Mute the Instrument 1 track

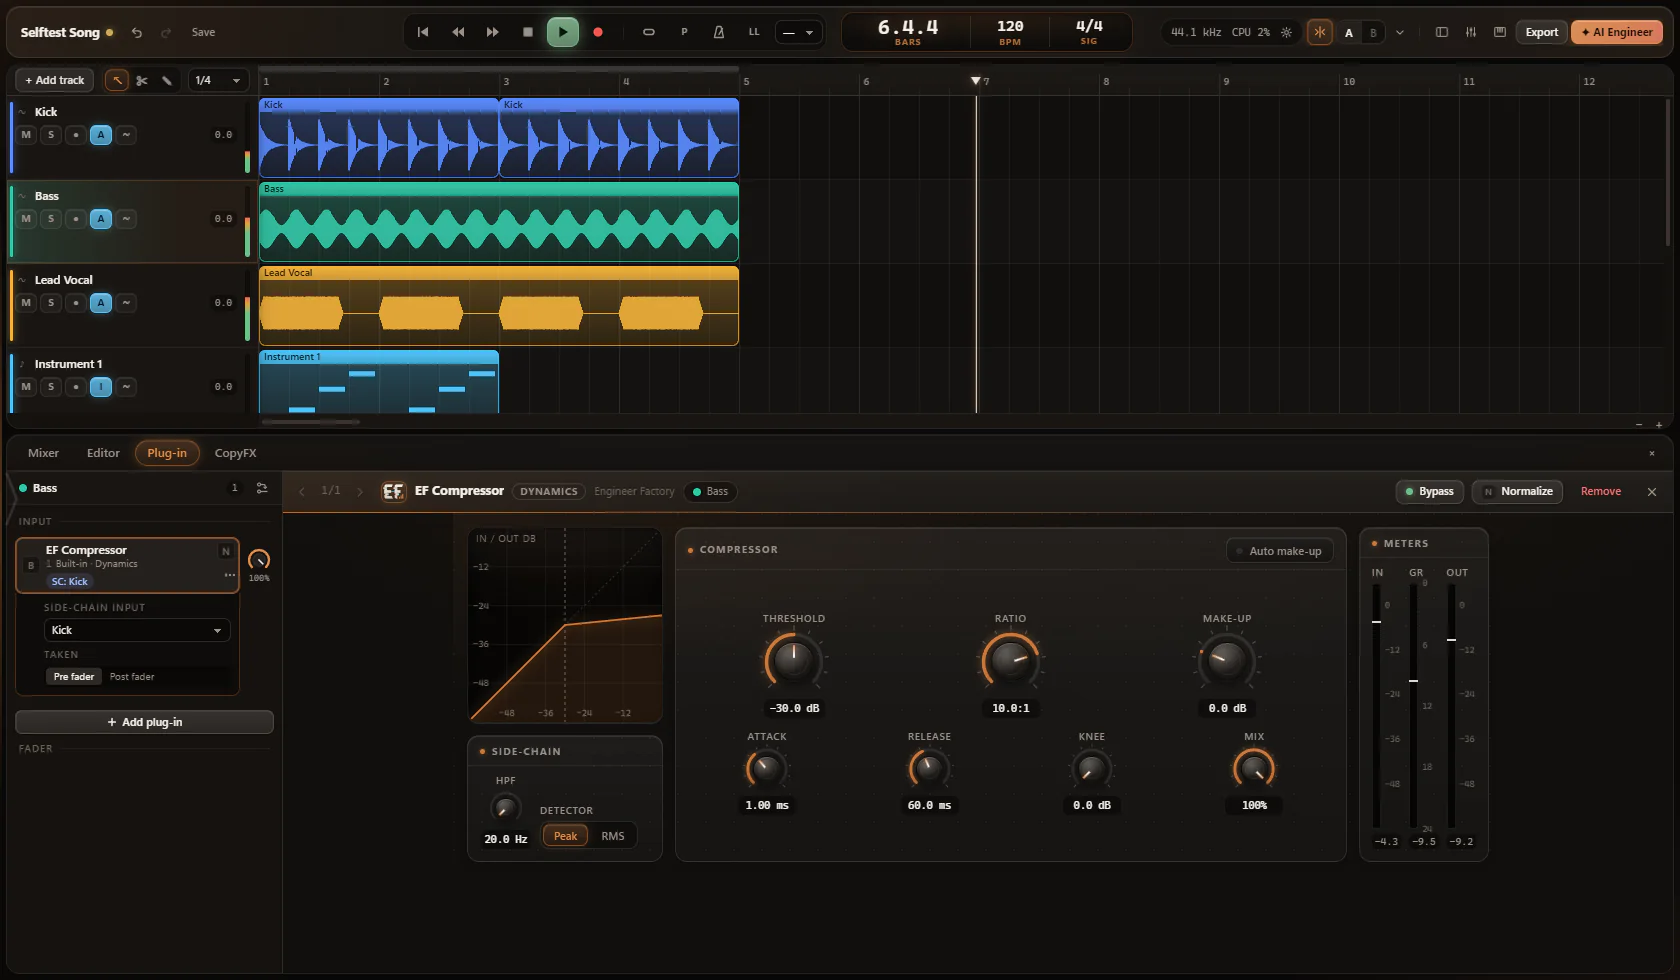click(x=26, y=387)
